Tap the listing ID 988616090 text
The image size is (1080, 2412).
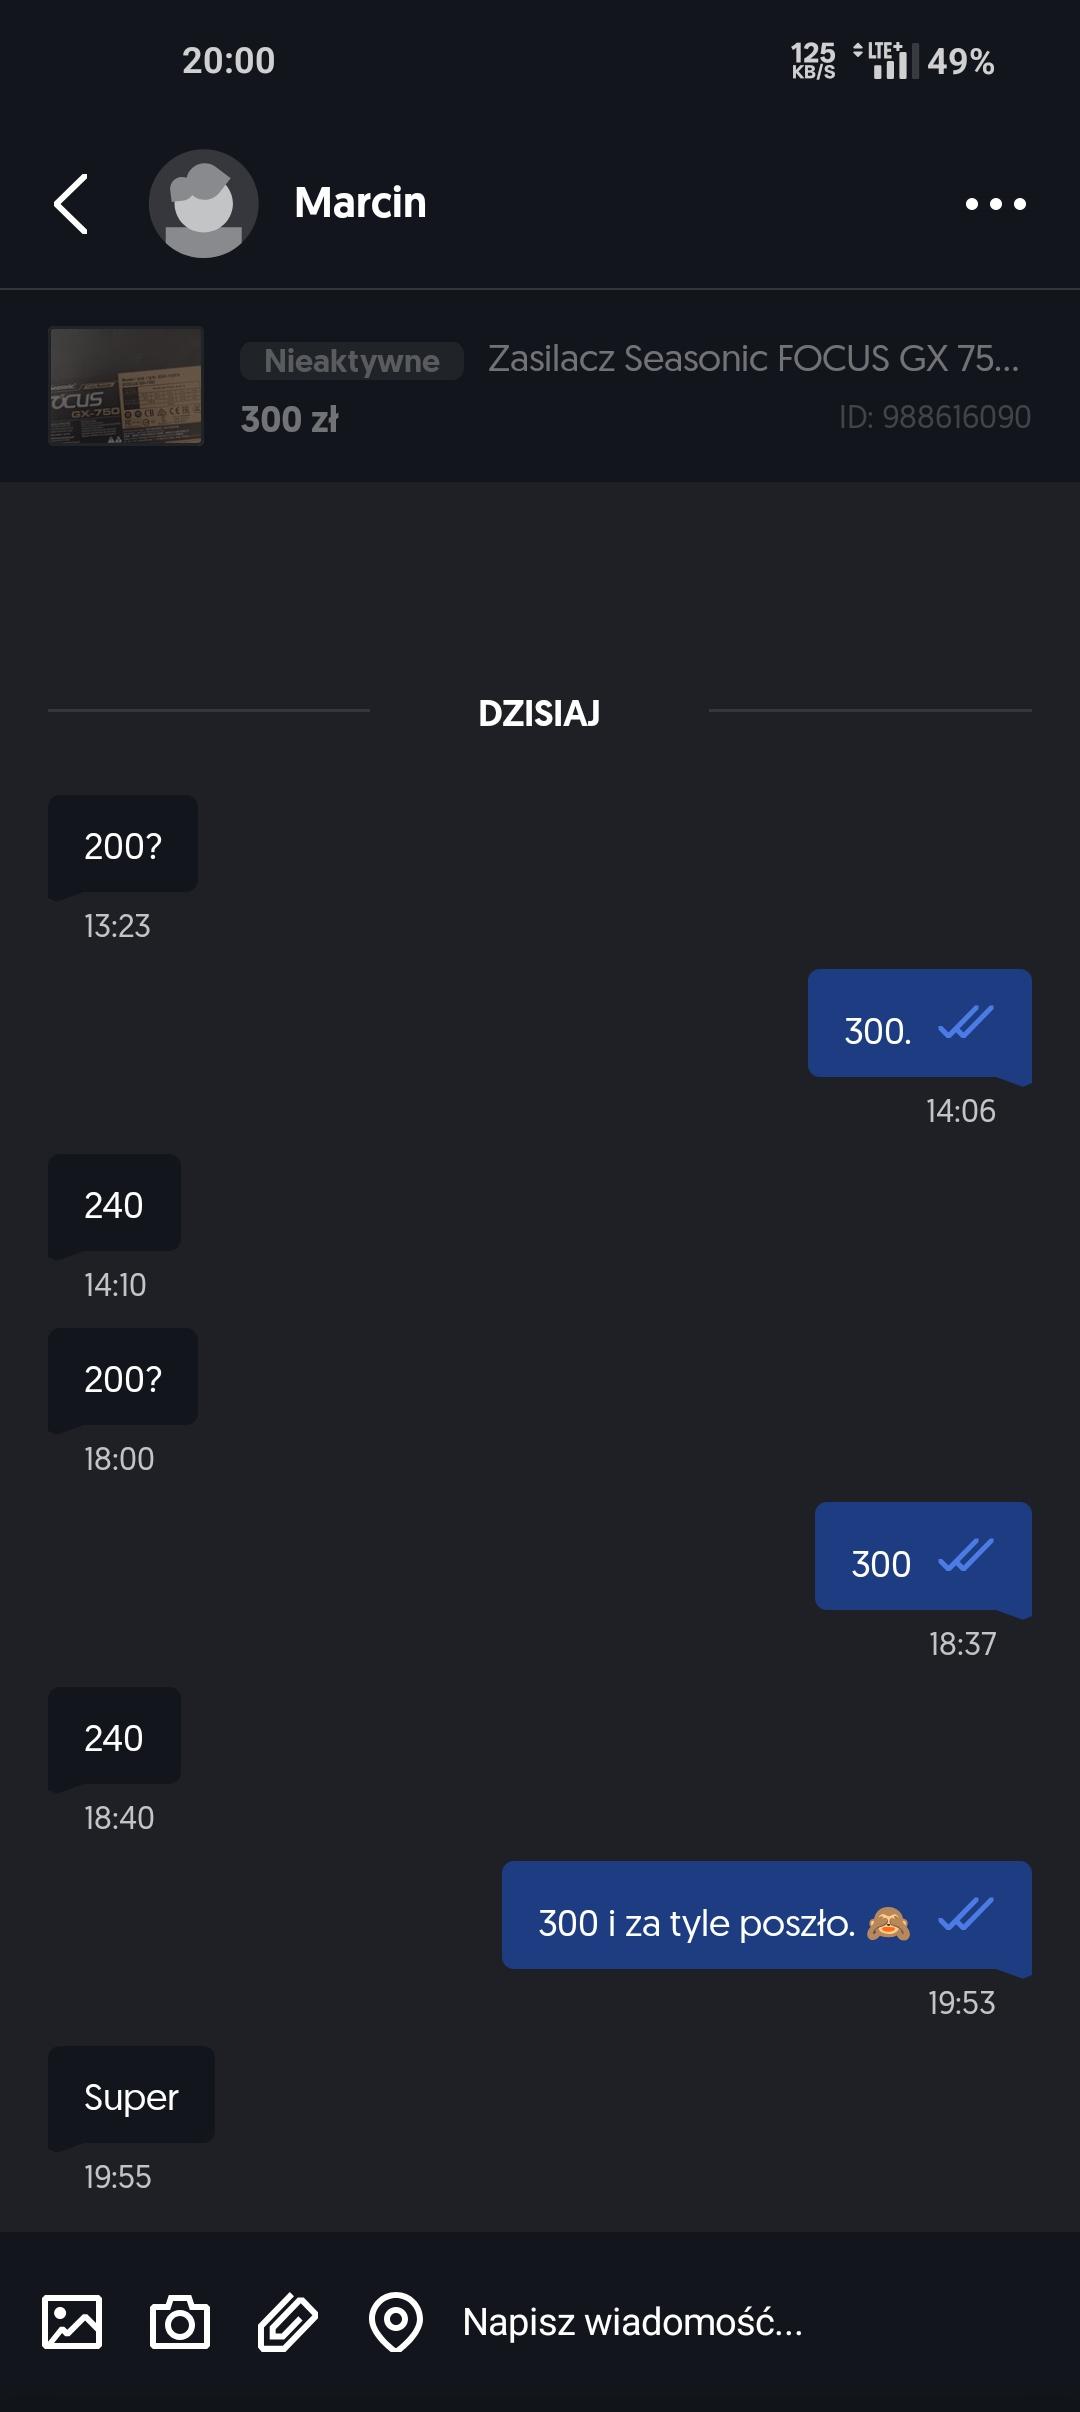934,417
